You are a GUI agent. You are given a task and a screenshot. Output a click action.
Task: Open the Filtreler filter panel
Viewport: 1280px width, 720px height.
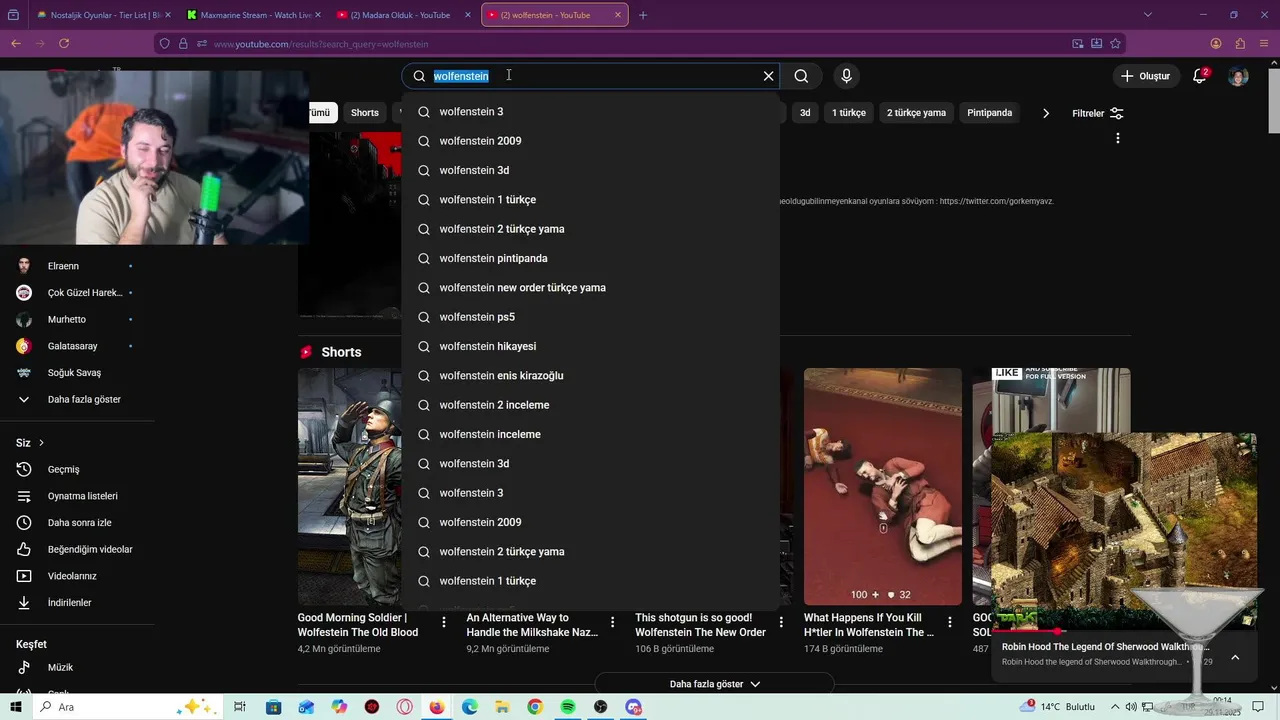point(1097,113)
